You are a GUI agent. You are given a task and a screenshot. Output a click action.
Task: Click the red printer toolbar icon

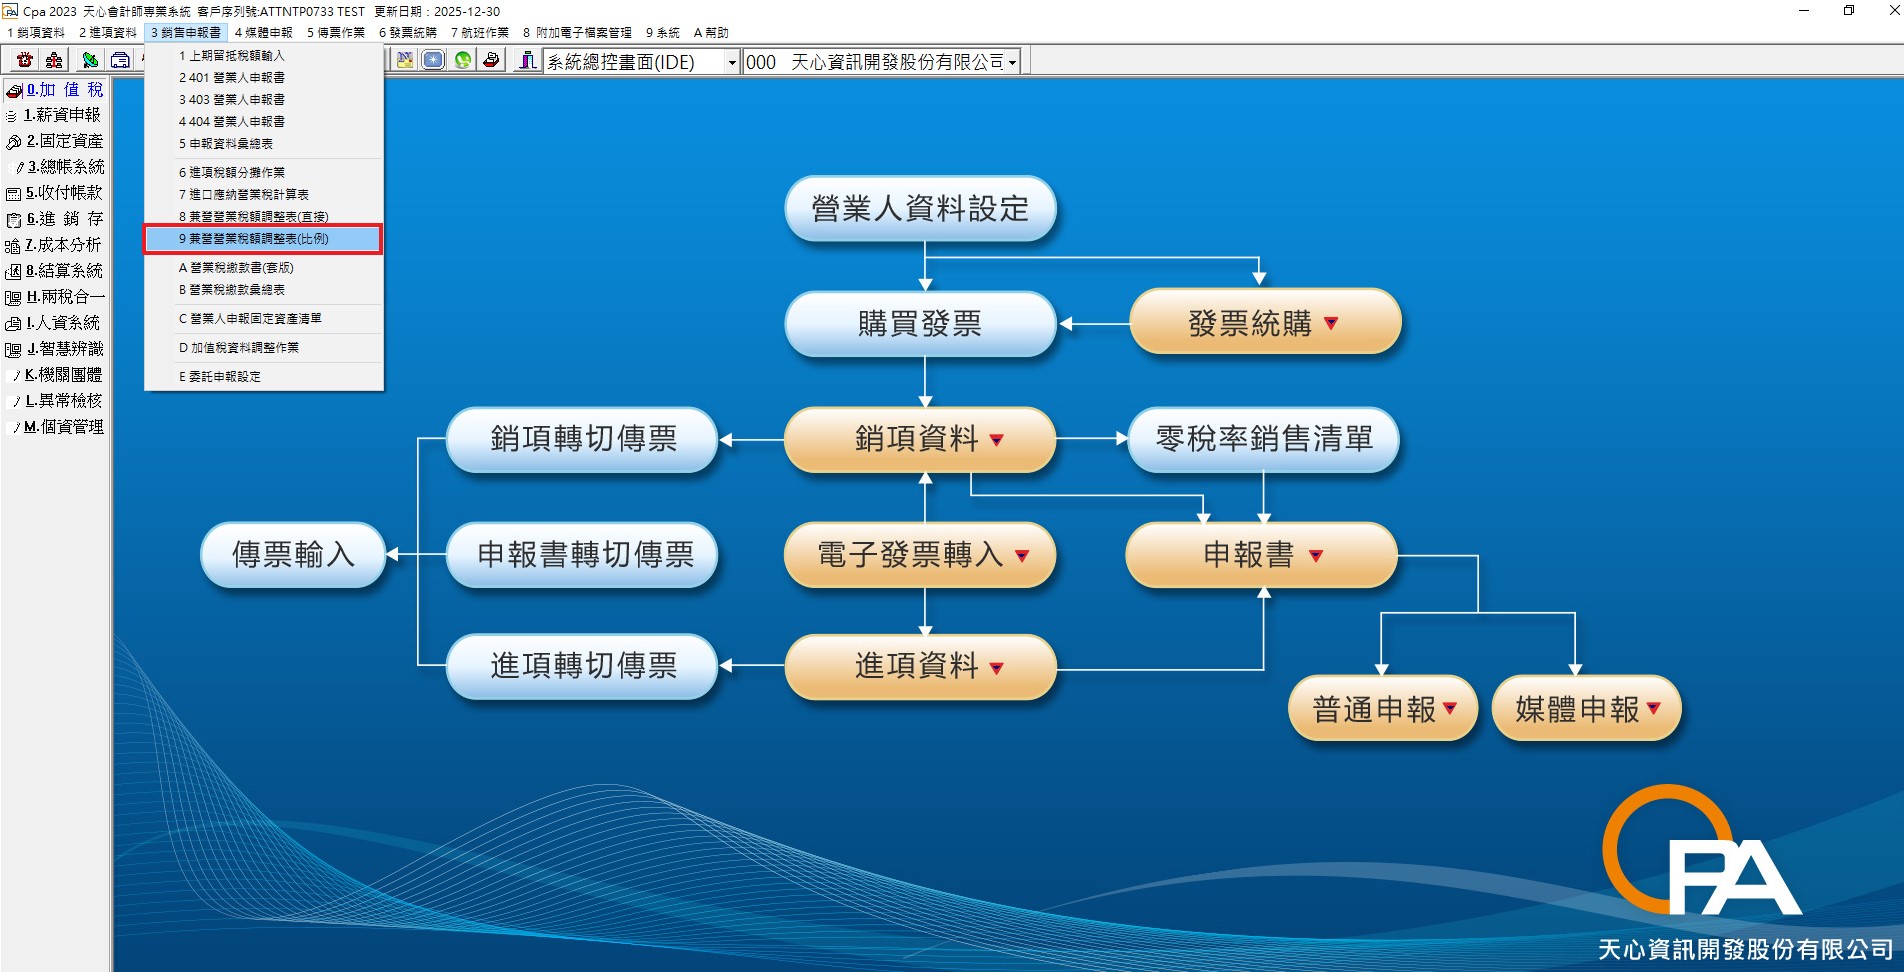pyautogui.click(x=491, y=60)
